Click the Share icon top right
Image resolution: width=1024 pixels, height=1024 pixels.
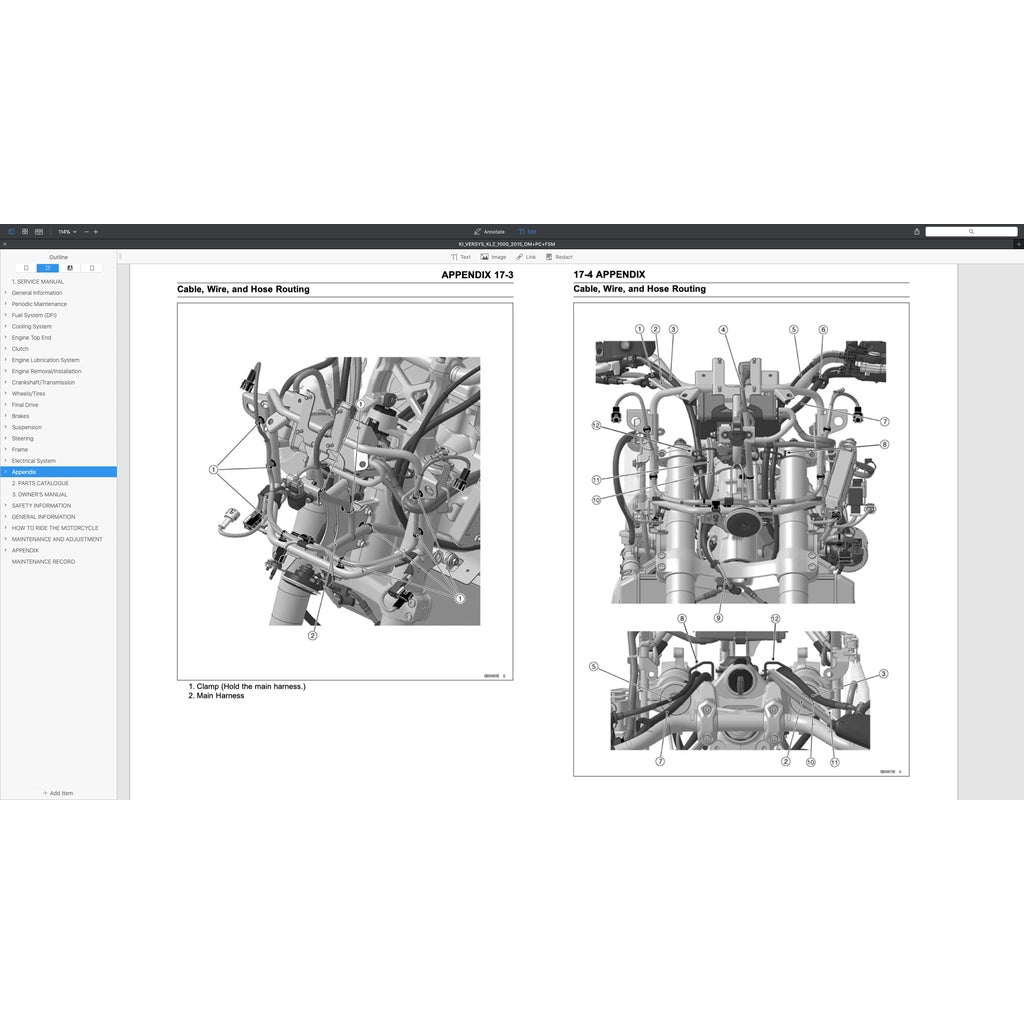(918, 231)
